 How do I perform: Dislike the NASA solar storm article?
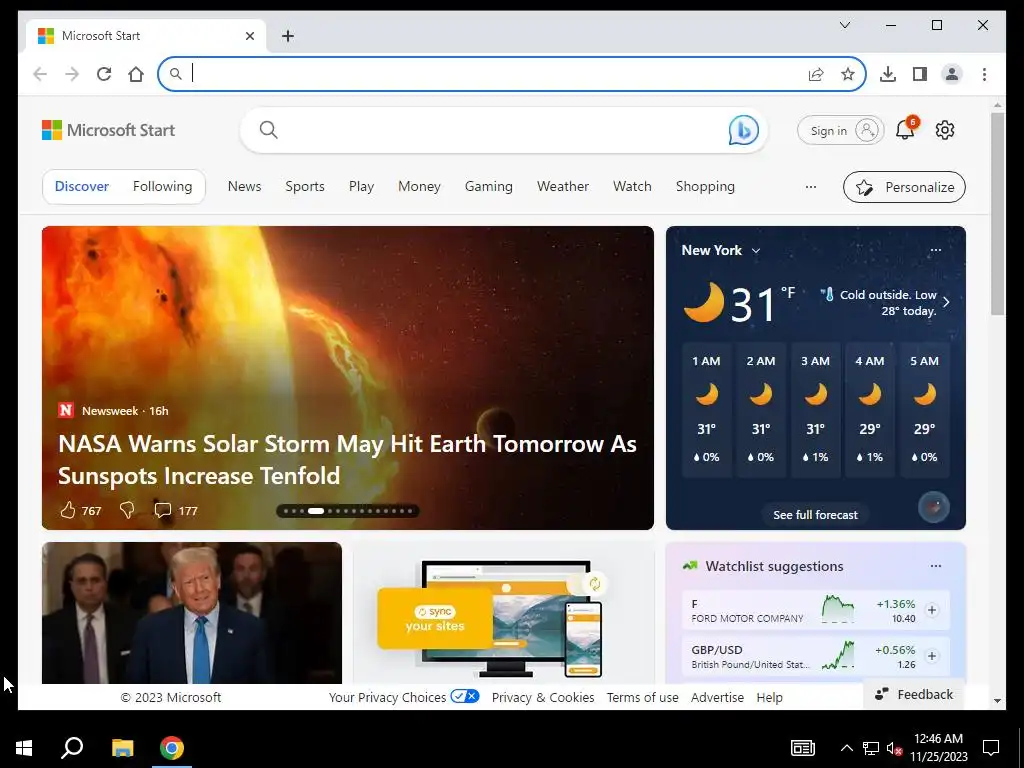[127, 510]
